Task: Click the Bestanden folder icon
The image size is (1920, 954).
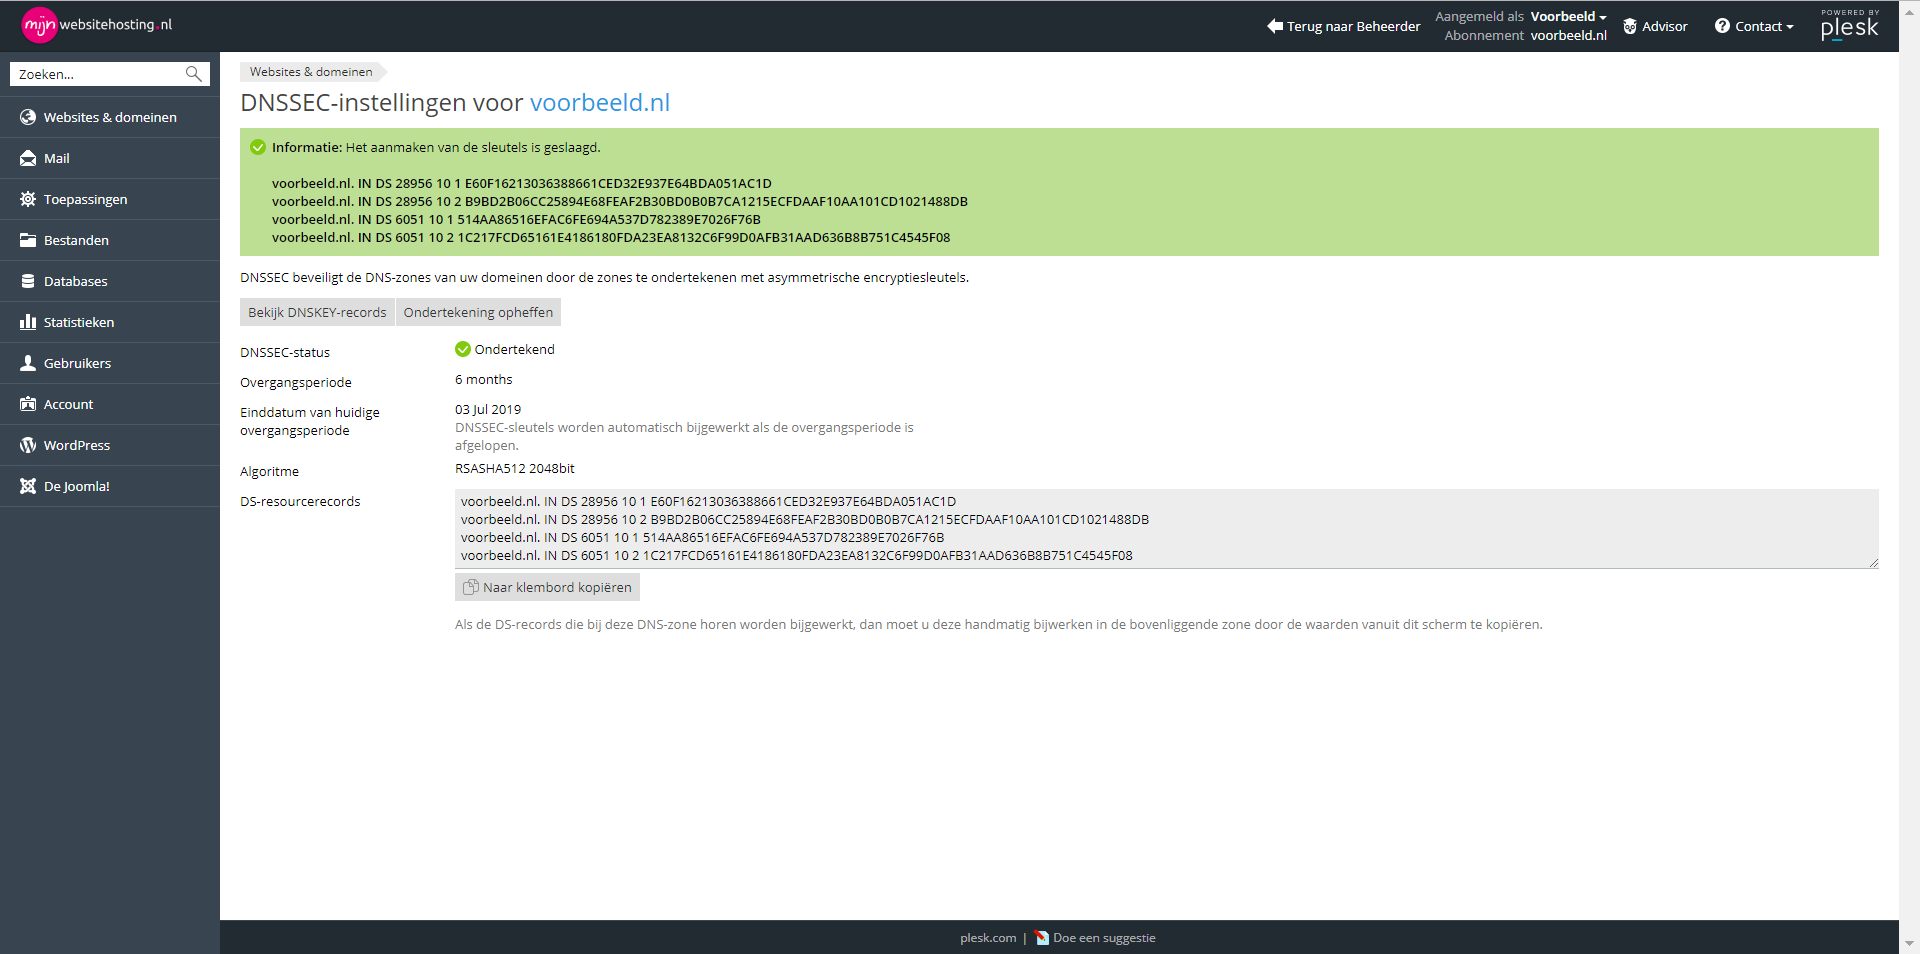Action: pos(28,240)
